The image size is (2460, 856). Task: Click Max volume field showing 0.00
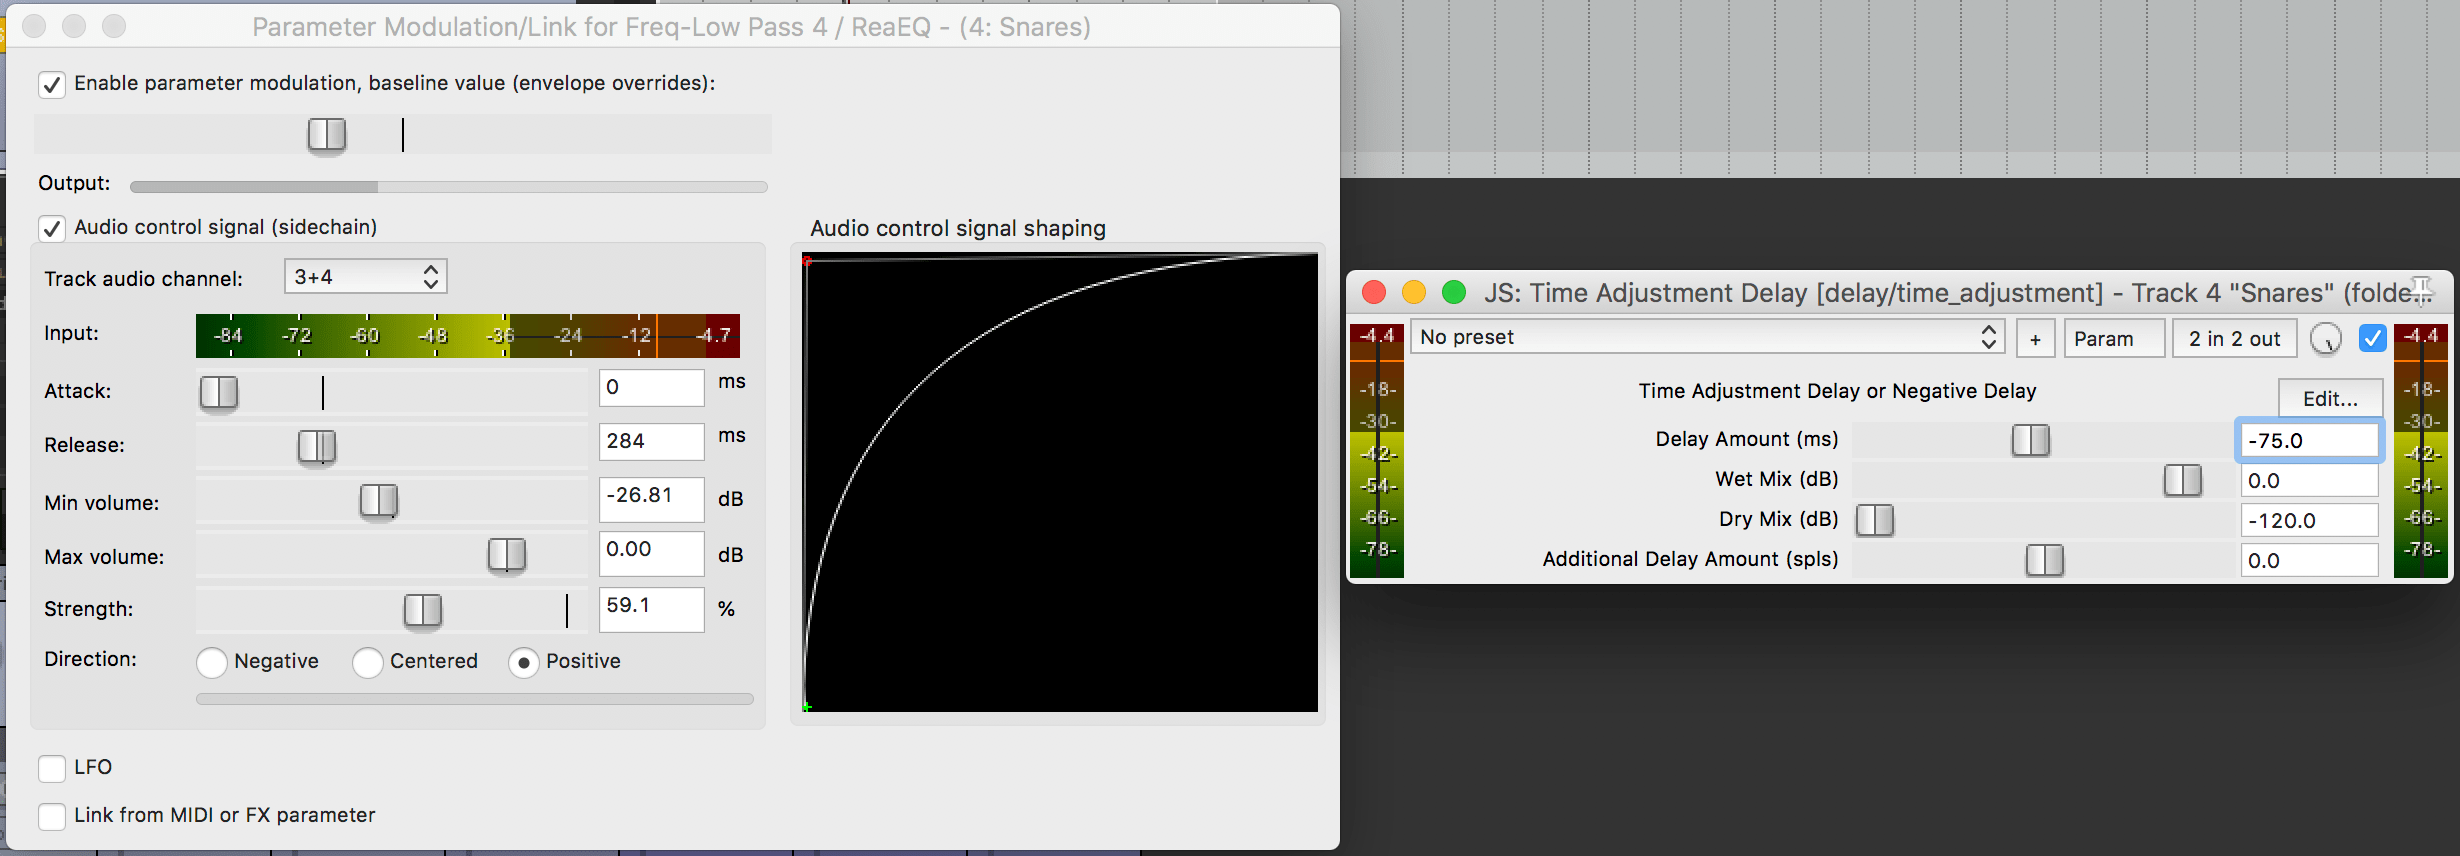652,553
